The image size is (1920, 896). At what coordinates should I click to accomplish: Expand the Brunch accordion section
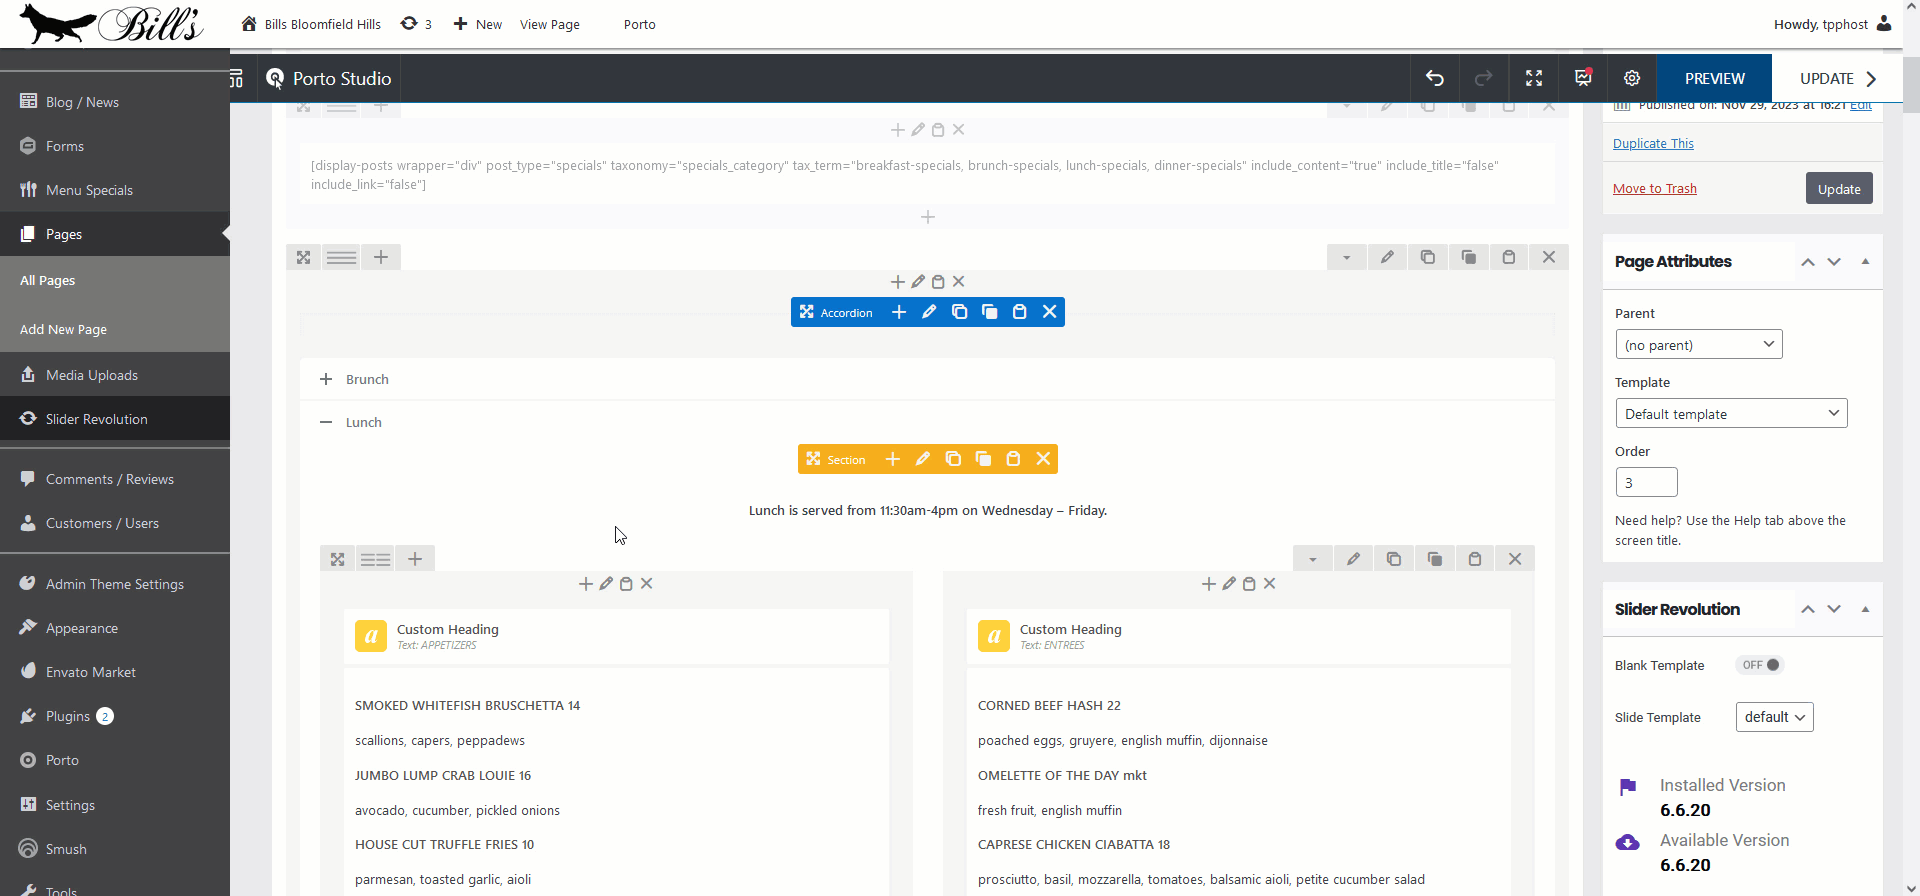click(927, 379)
